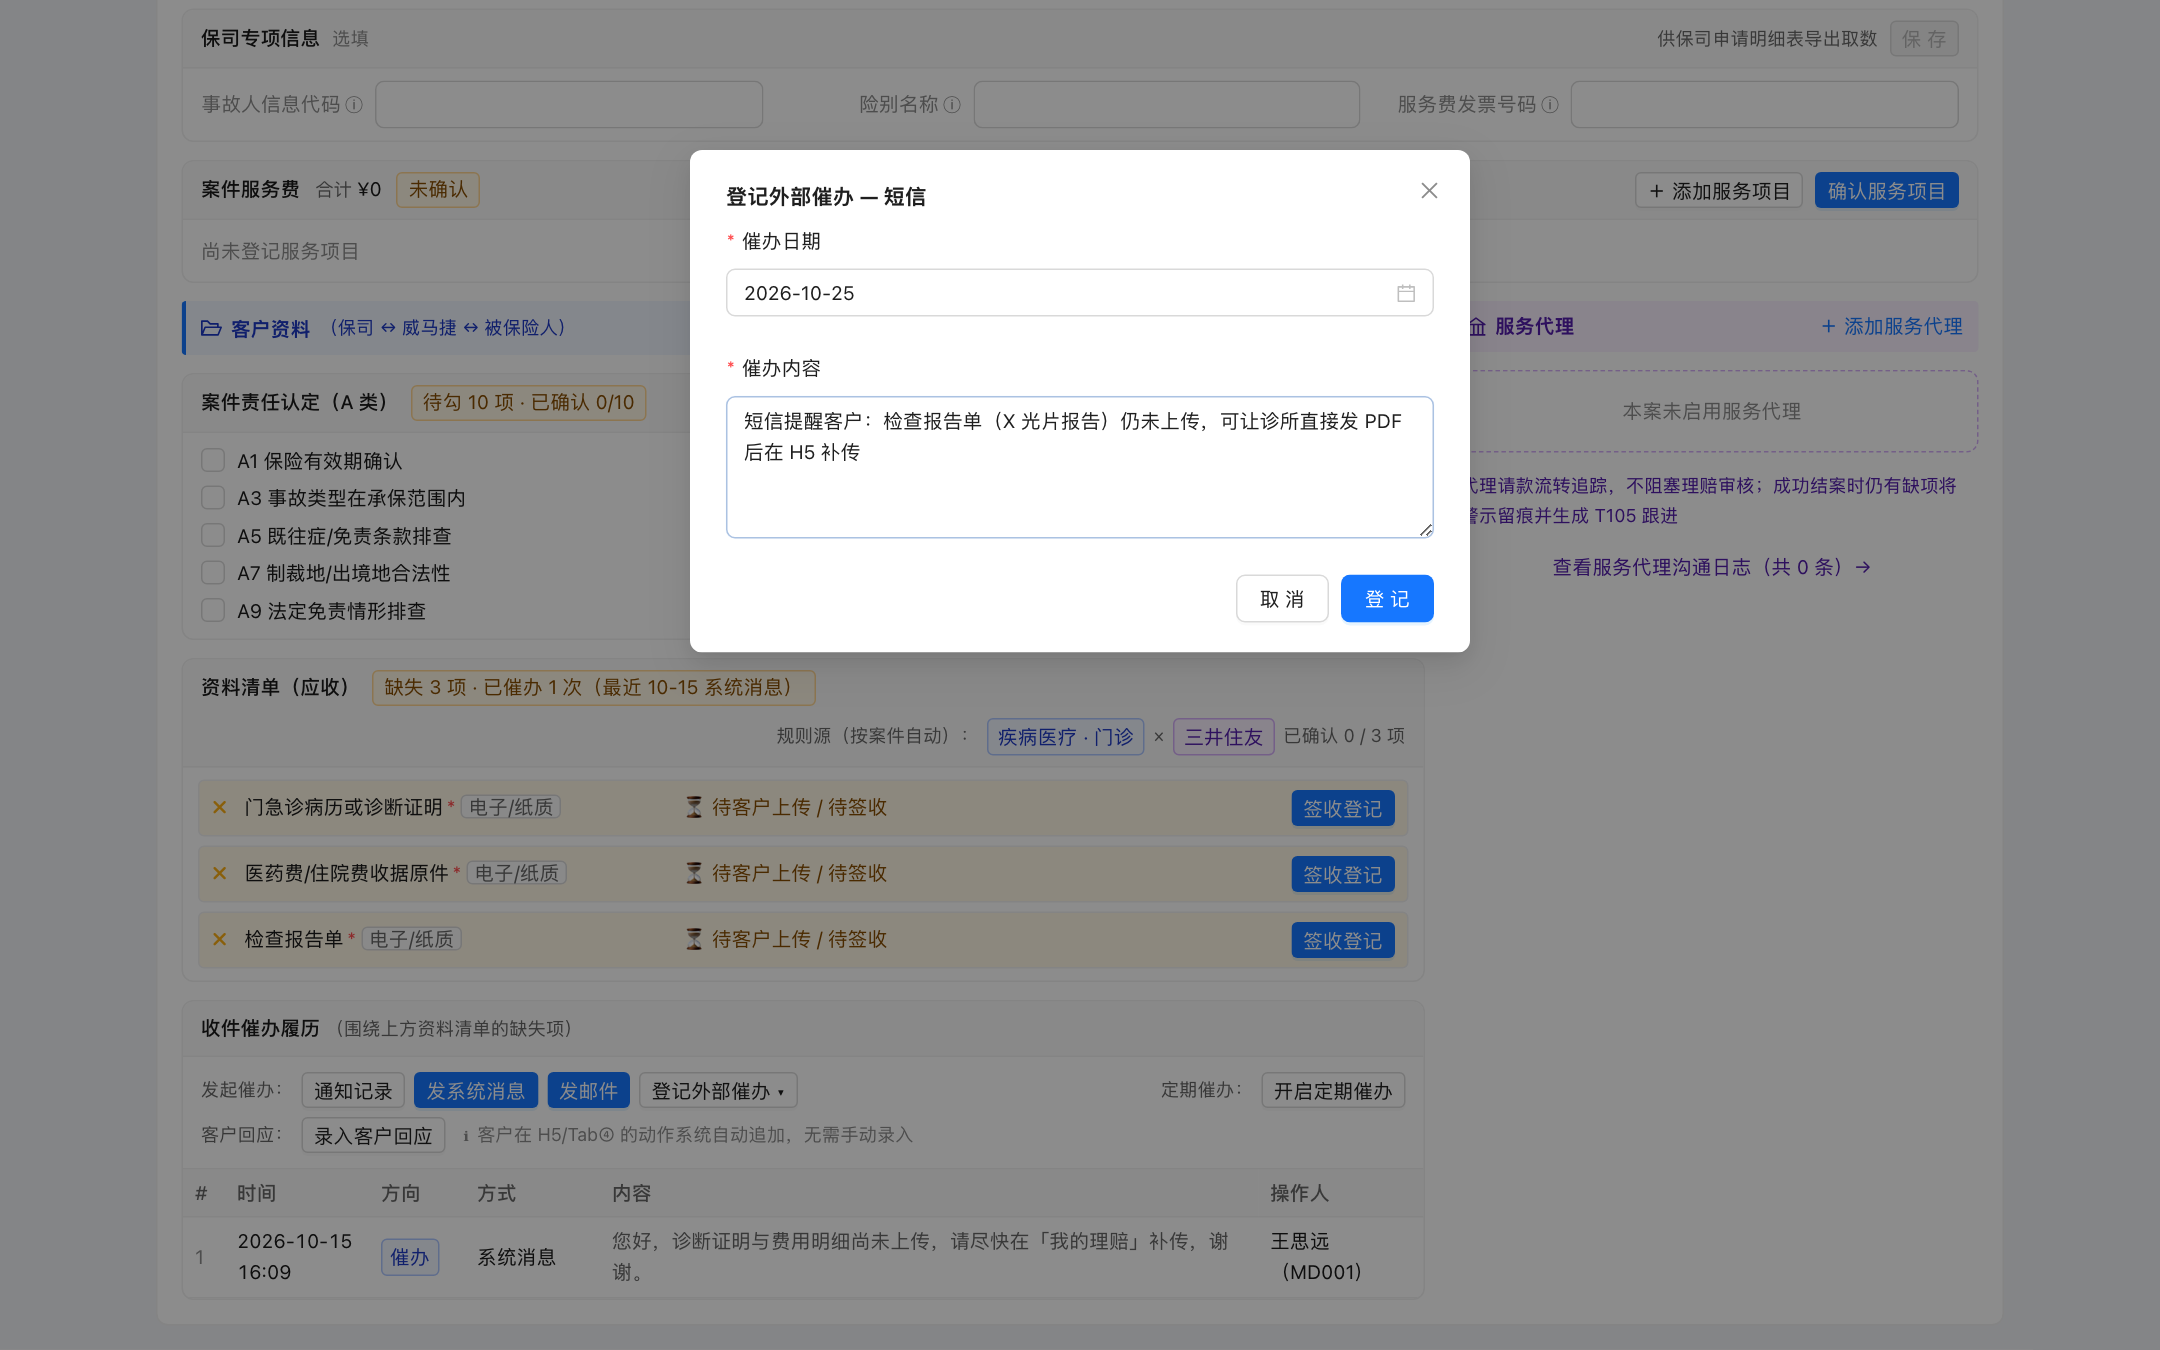Click the 疾病医疗 · 门诊 rule tag
This screenshot has height=1350, width=2160.
(x=1065, y=737)
